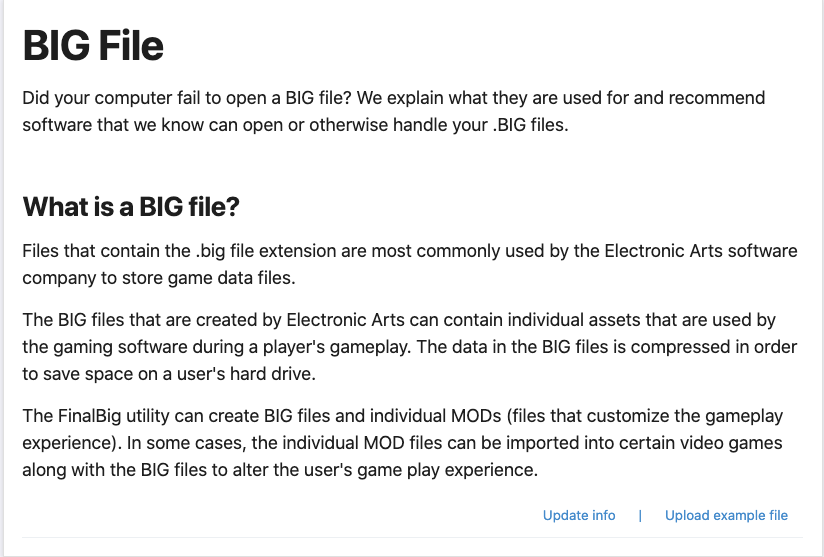Click the Update info link

pyautogui.click(x=579, y=515)
